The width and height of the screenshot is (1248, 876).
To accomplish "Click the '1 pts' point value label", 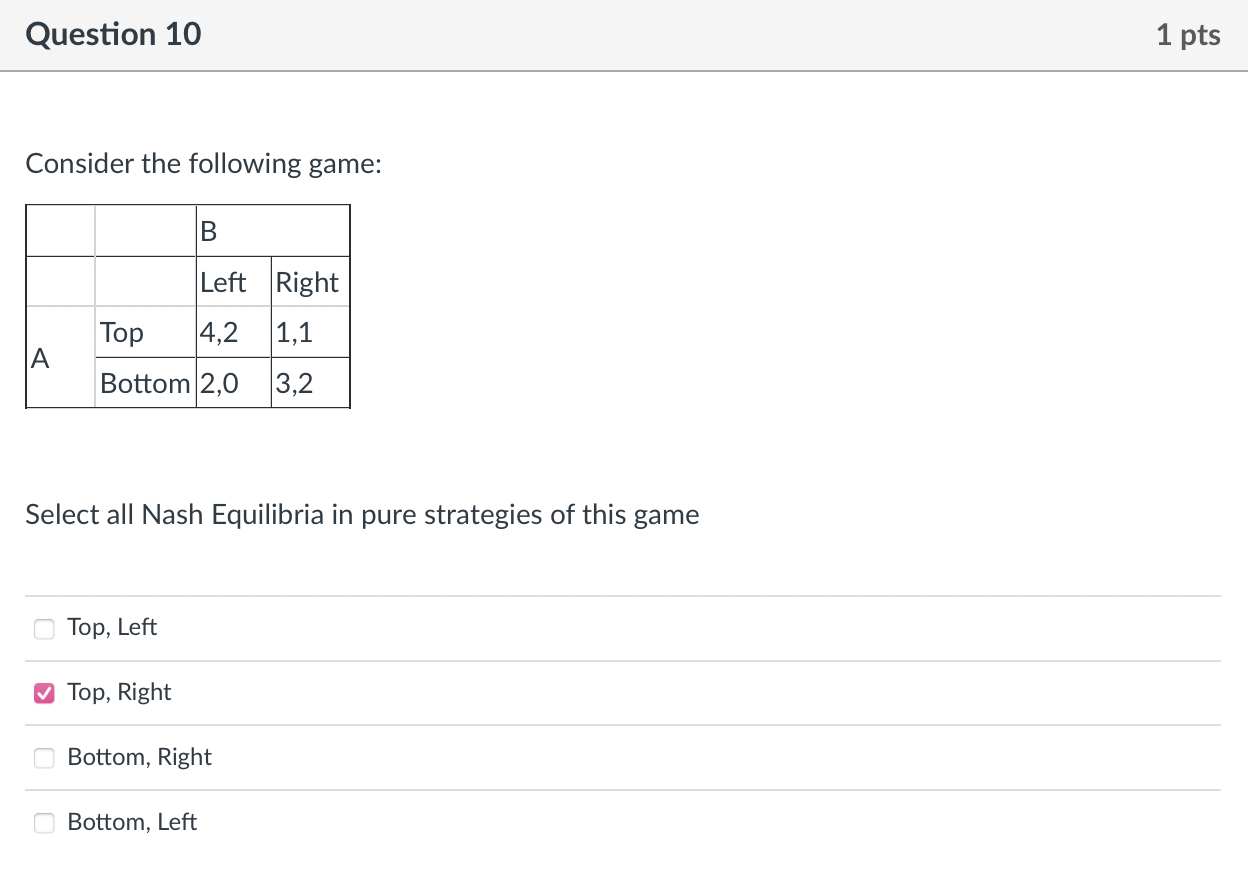I will [1188, 34].
